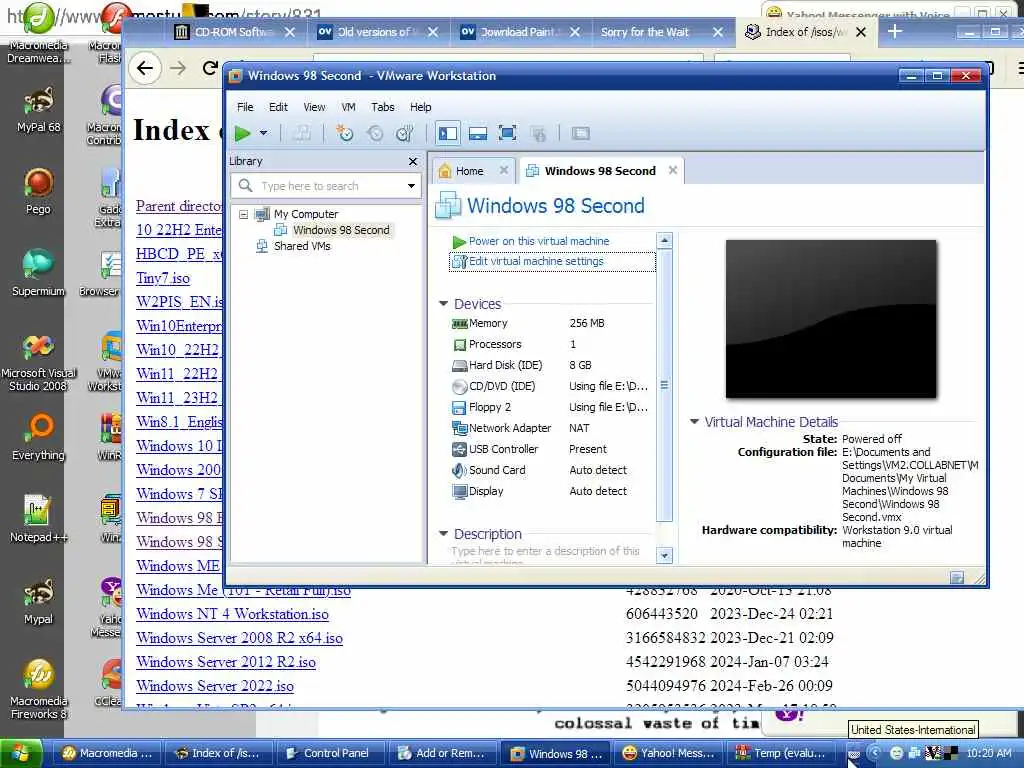Click Edit virtual machine settings
1024x768 pixels.
click(552, 261)
